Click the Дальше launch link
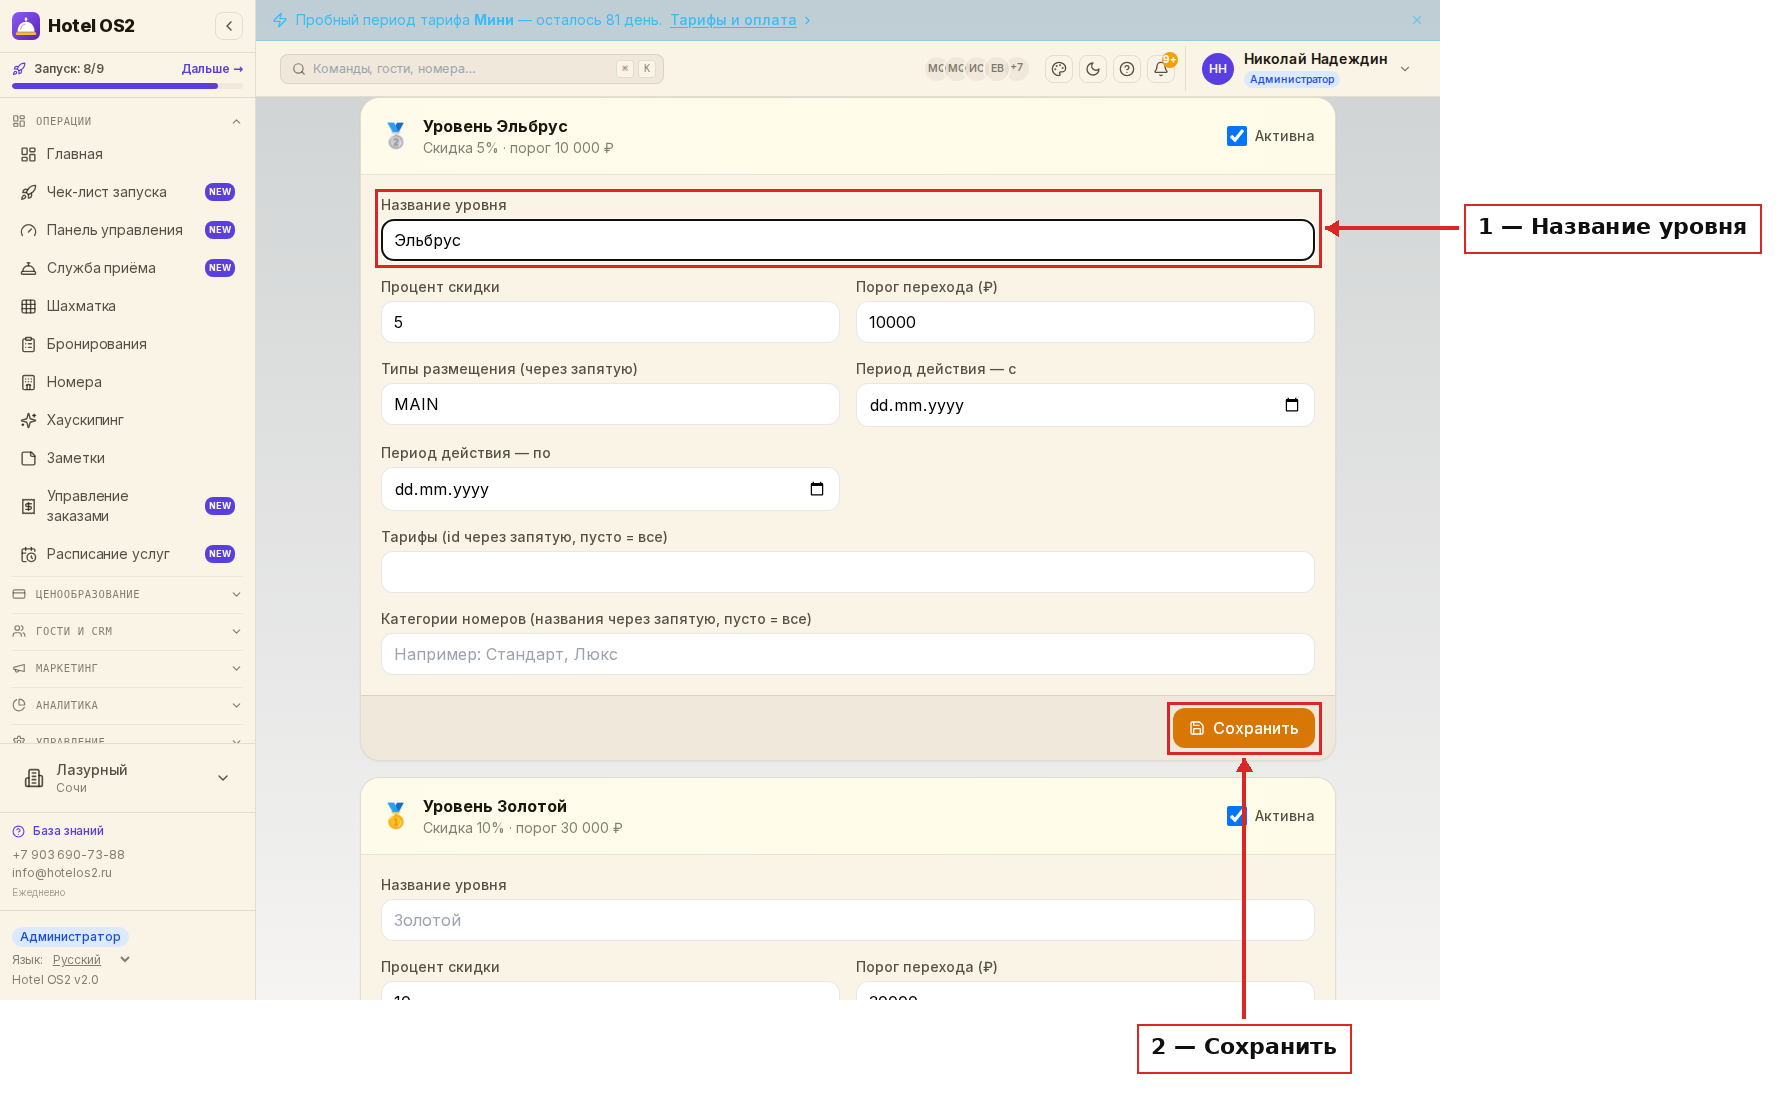 pyautogui.click(x=212, y=69)
